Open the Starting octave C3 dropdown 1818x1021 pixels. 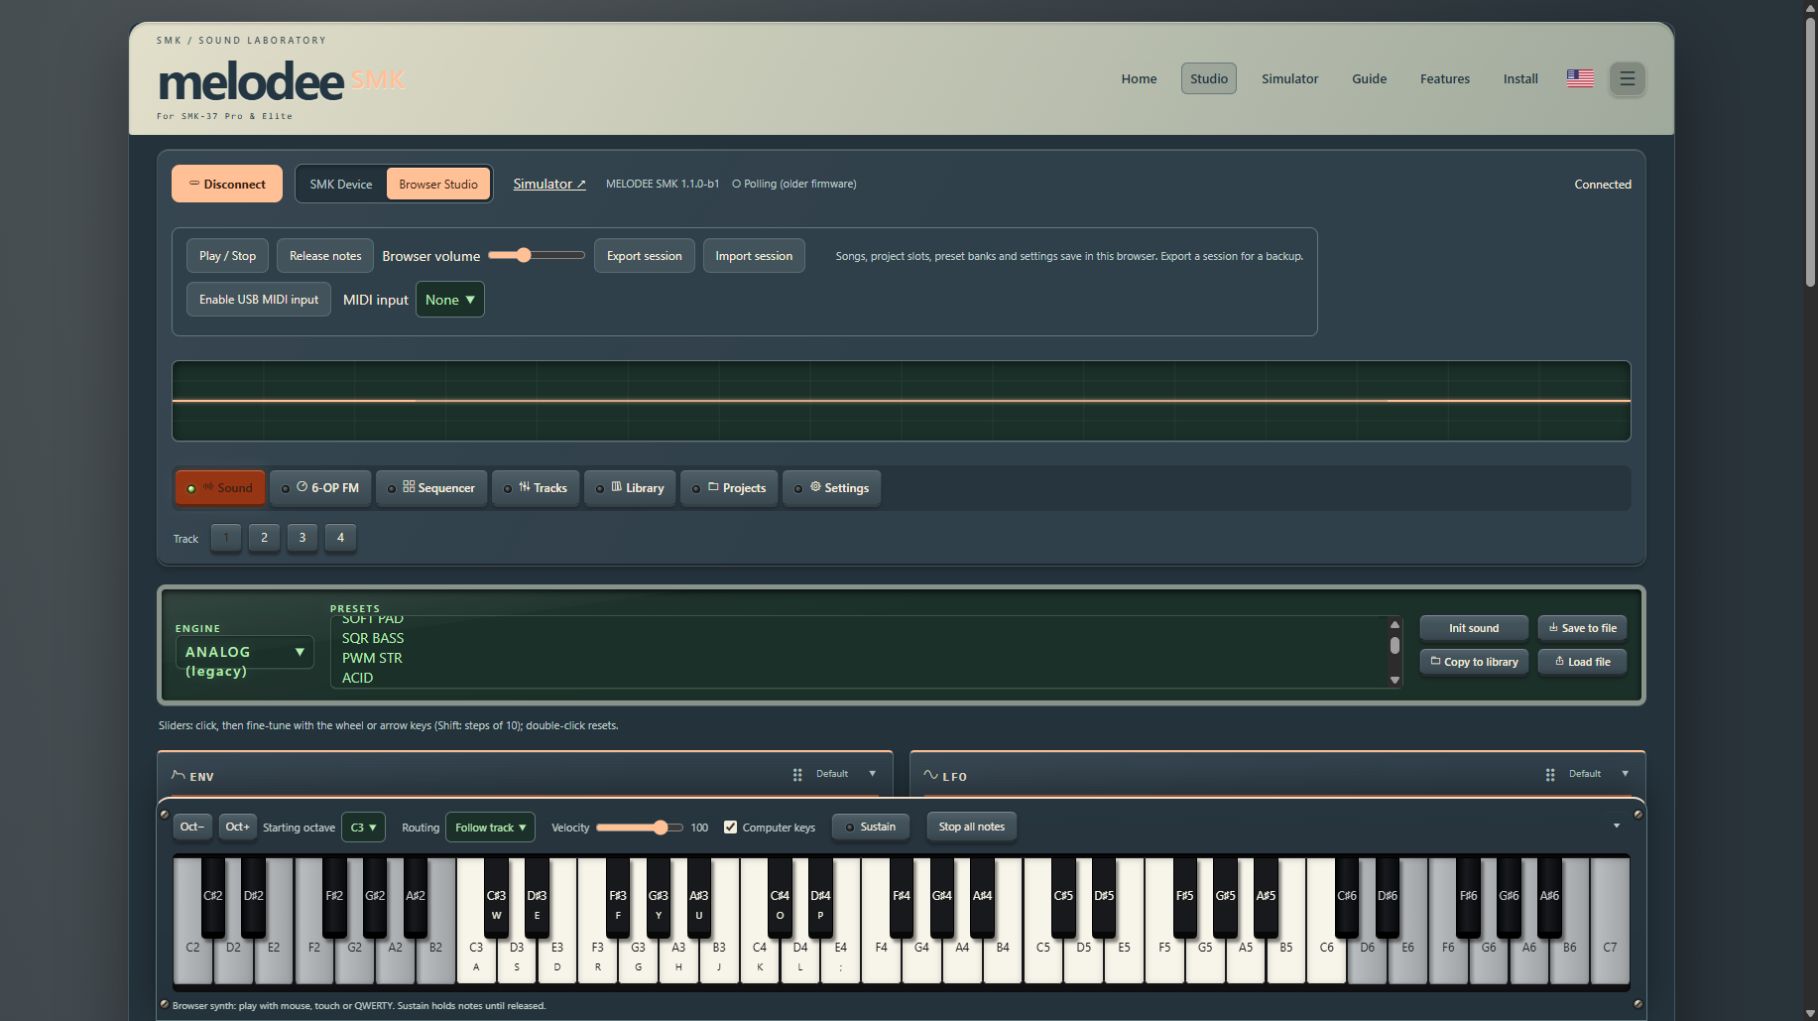363,827
